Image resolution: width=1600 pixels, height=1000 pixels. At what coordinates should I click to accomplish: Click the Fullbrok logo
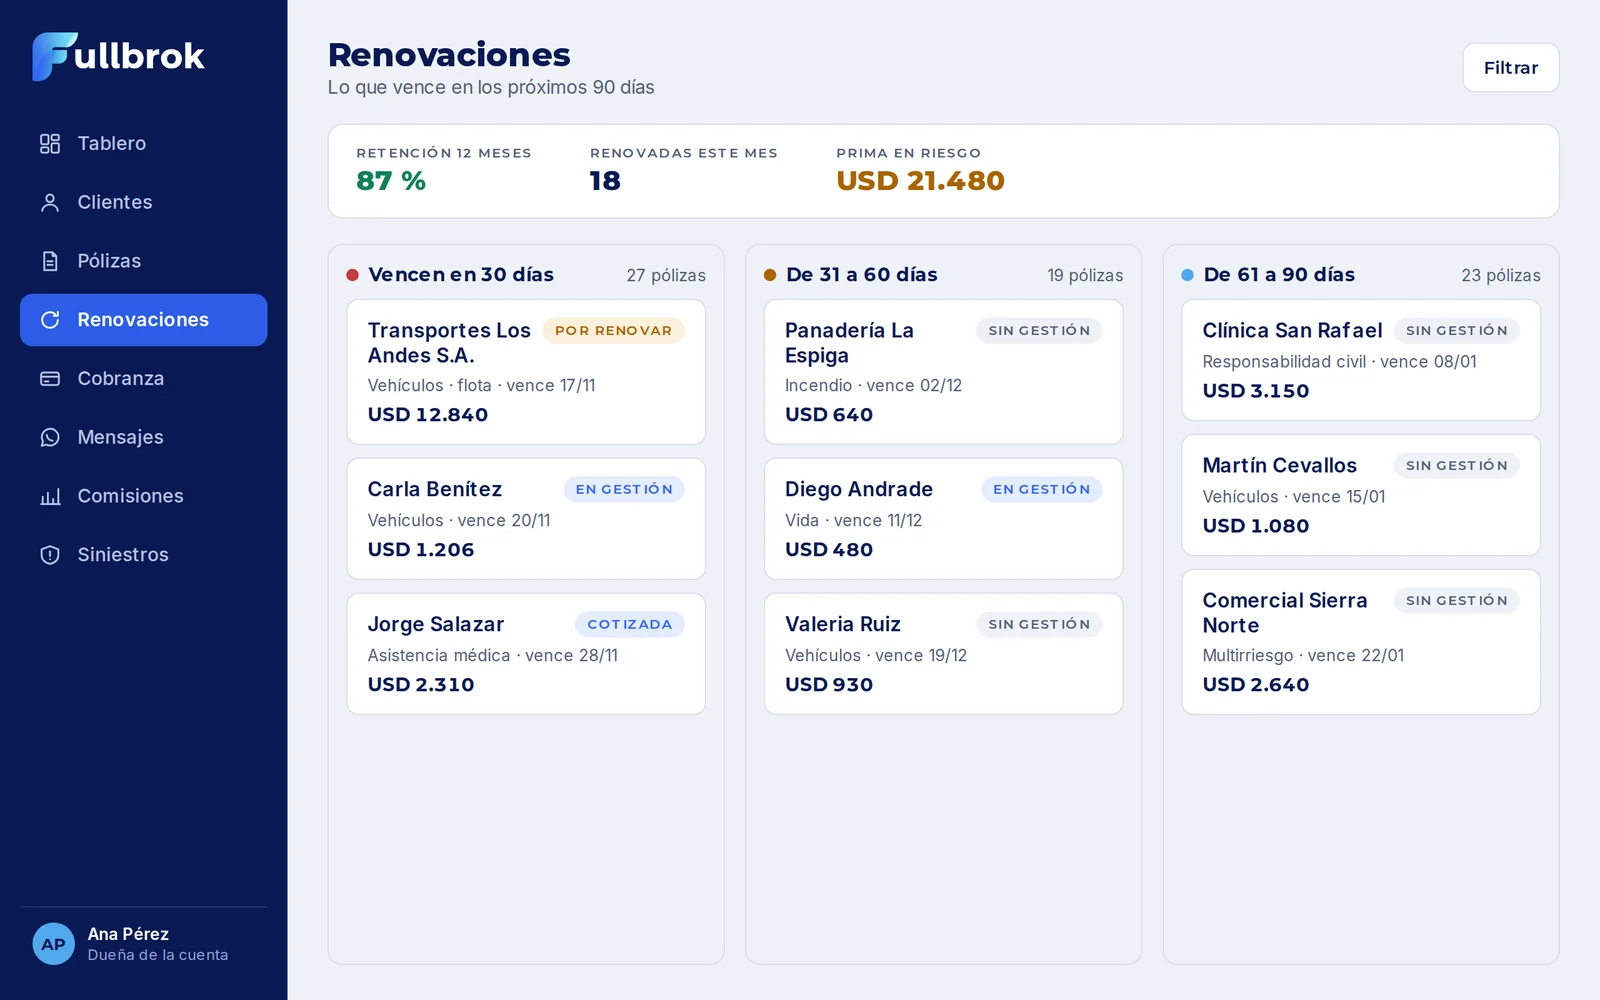(118, 56)
